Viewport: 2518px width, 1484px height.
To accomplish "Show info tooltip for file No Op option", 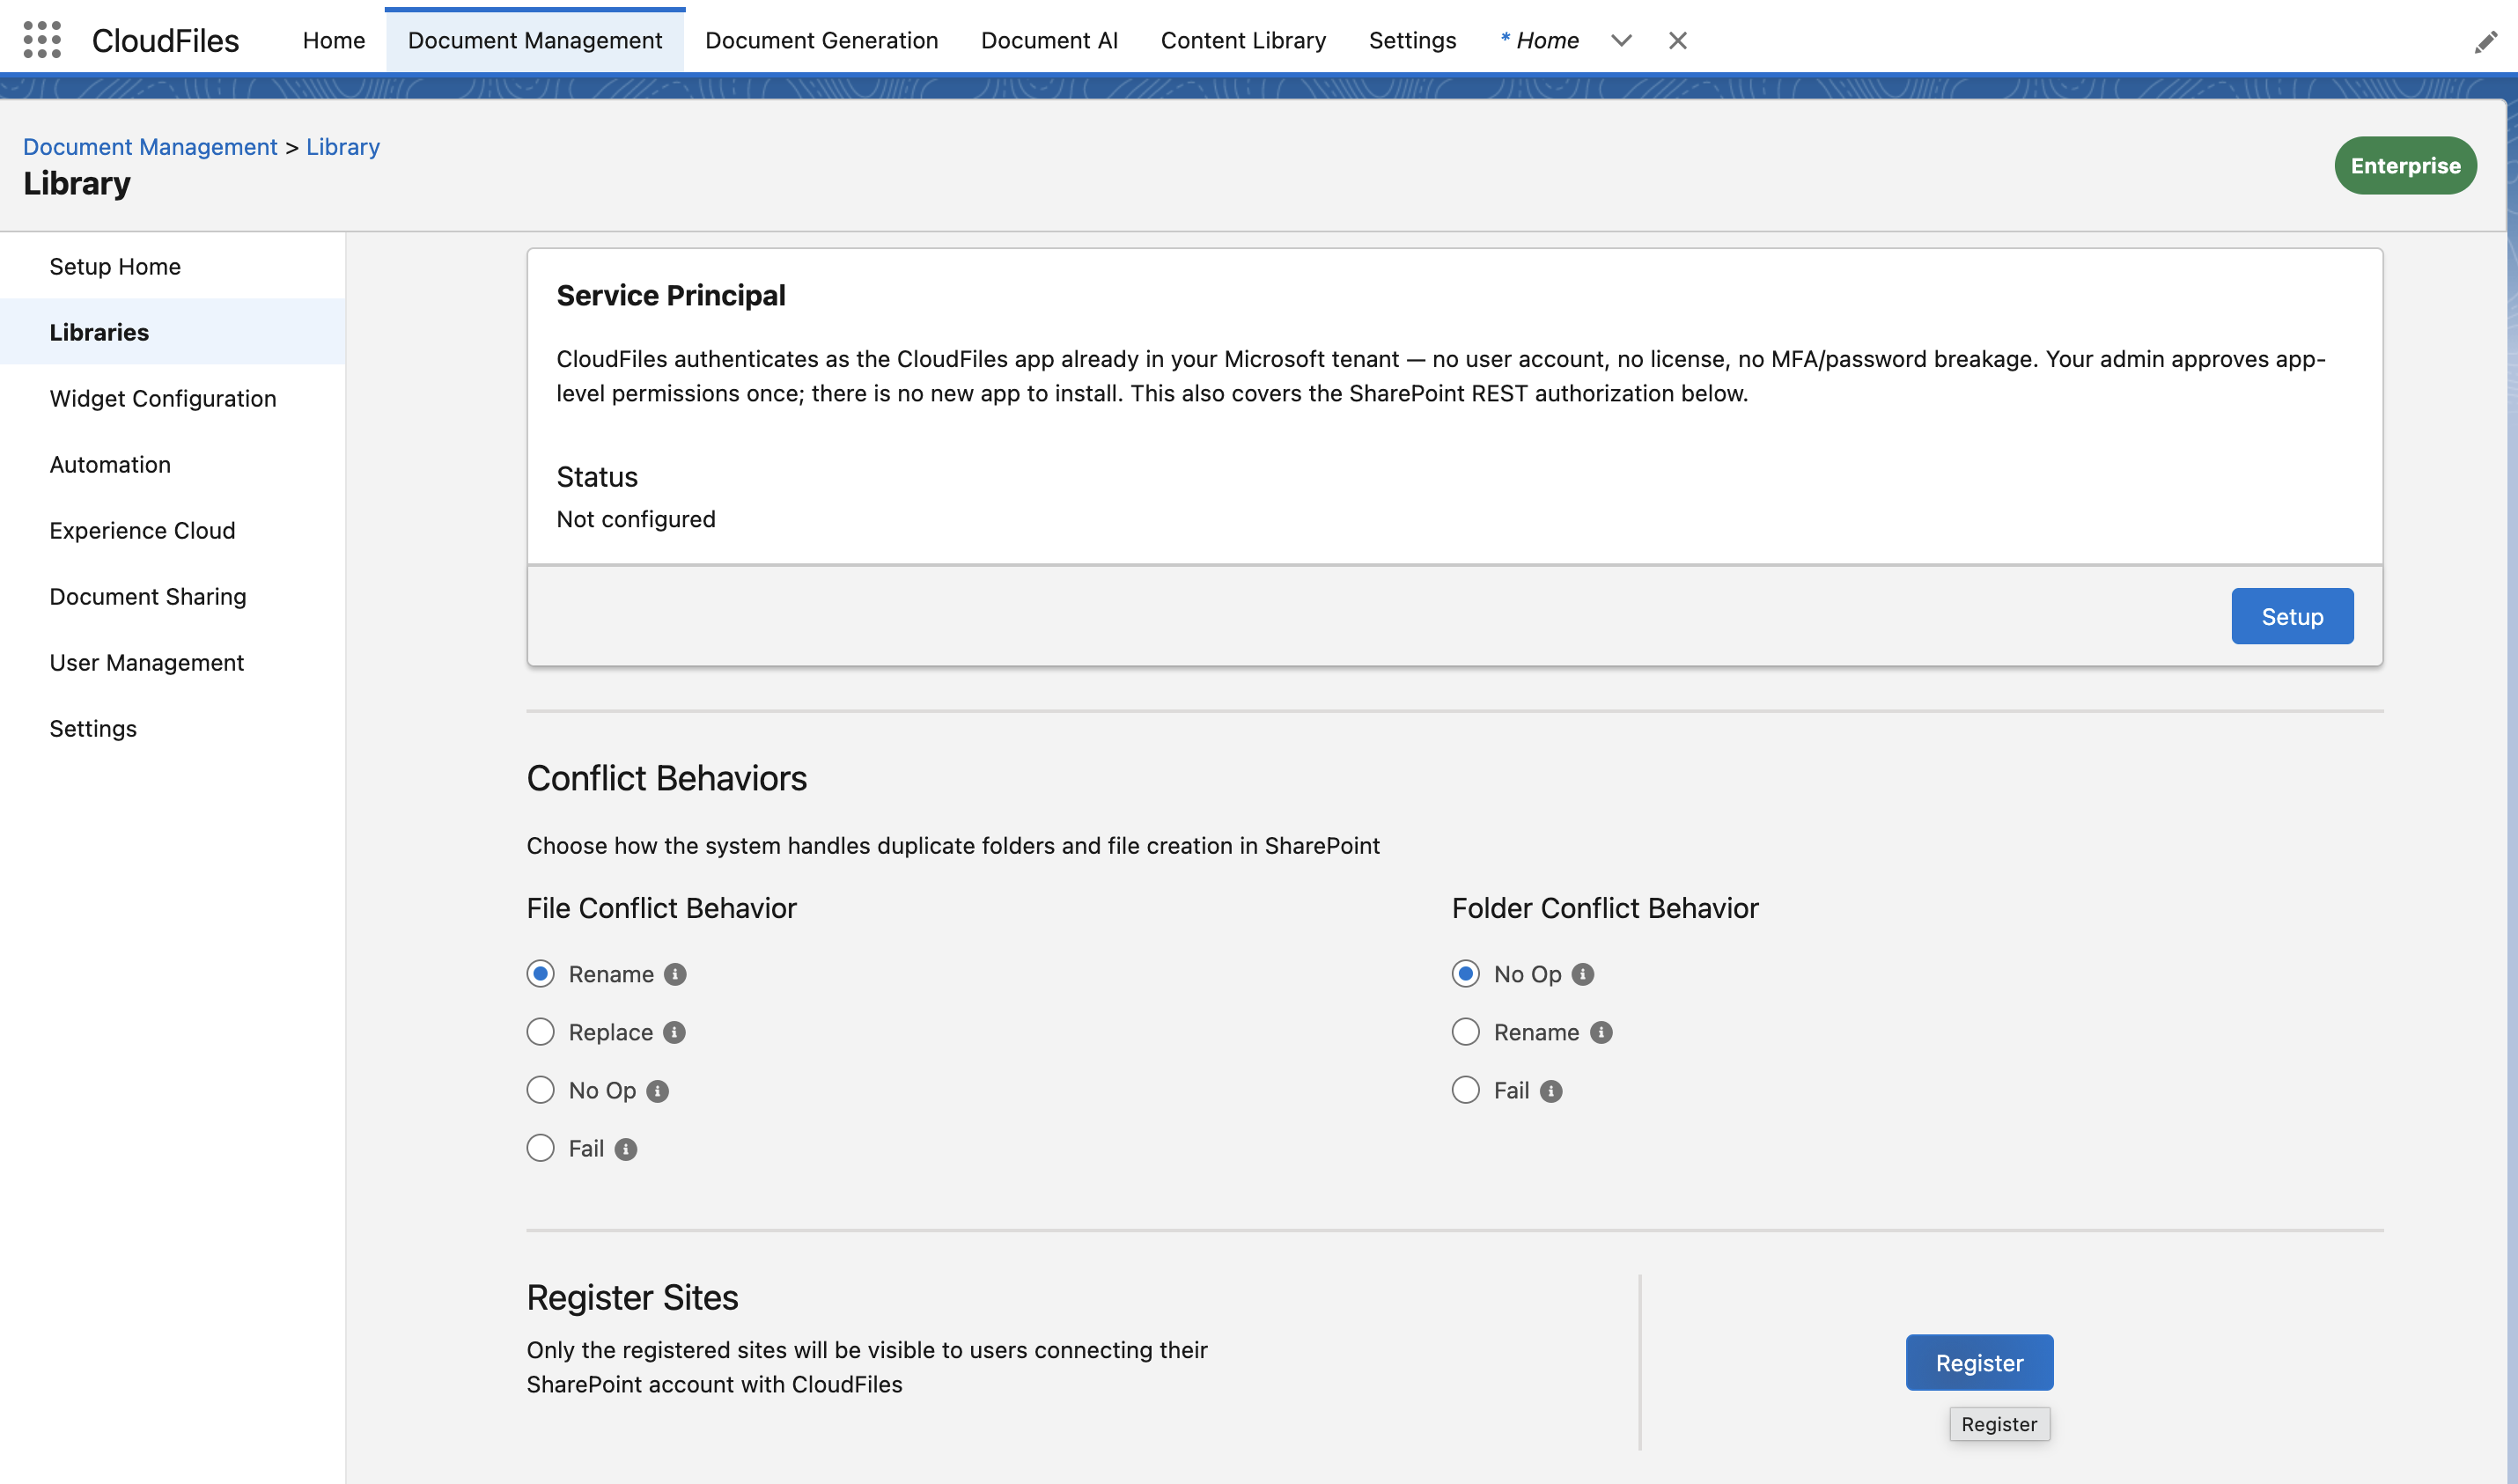I will point(657,1090).
